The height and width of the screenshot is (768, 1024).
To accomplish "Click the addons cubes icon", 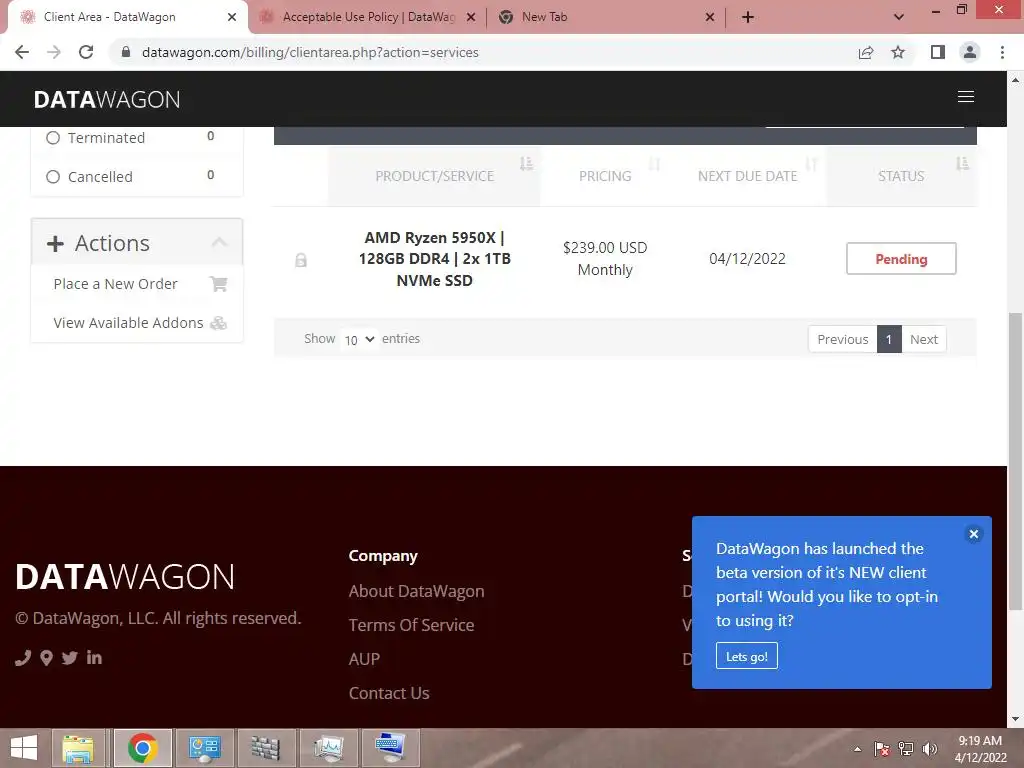I will point(219,323).
